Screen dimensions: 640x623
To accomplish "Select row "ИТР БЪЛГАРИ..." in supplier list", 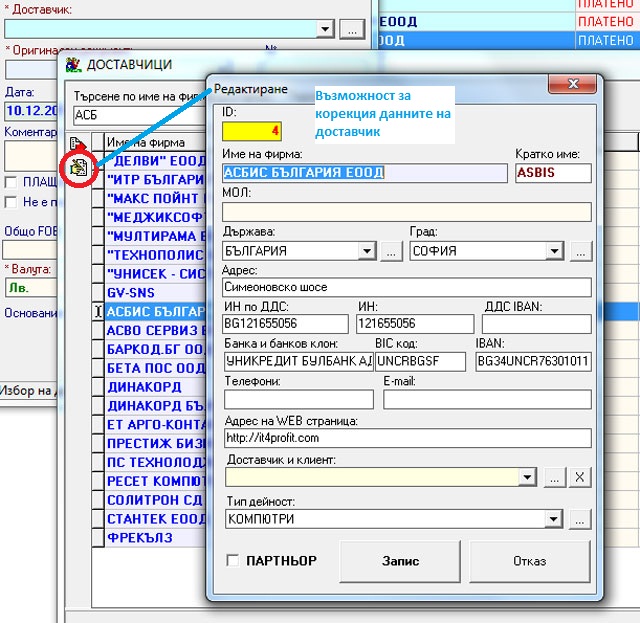I will [156, 180].
